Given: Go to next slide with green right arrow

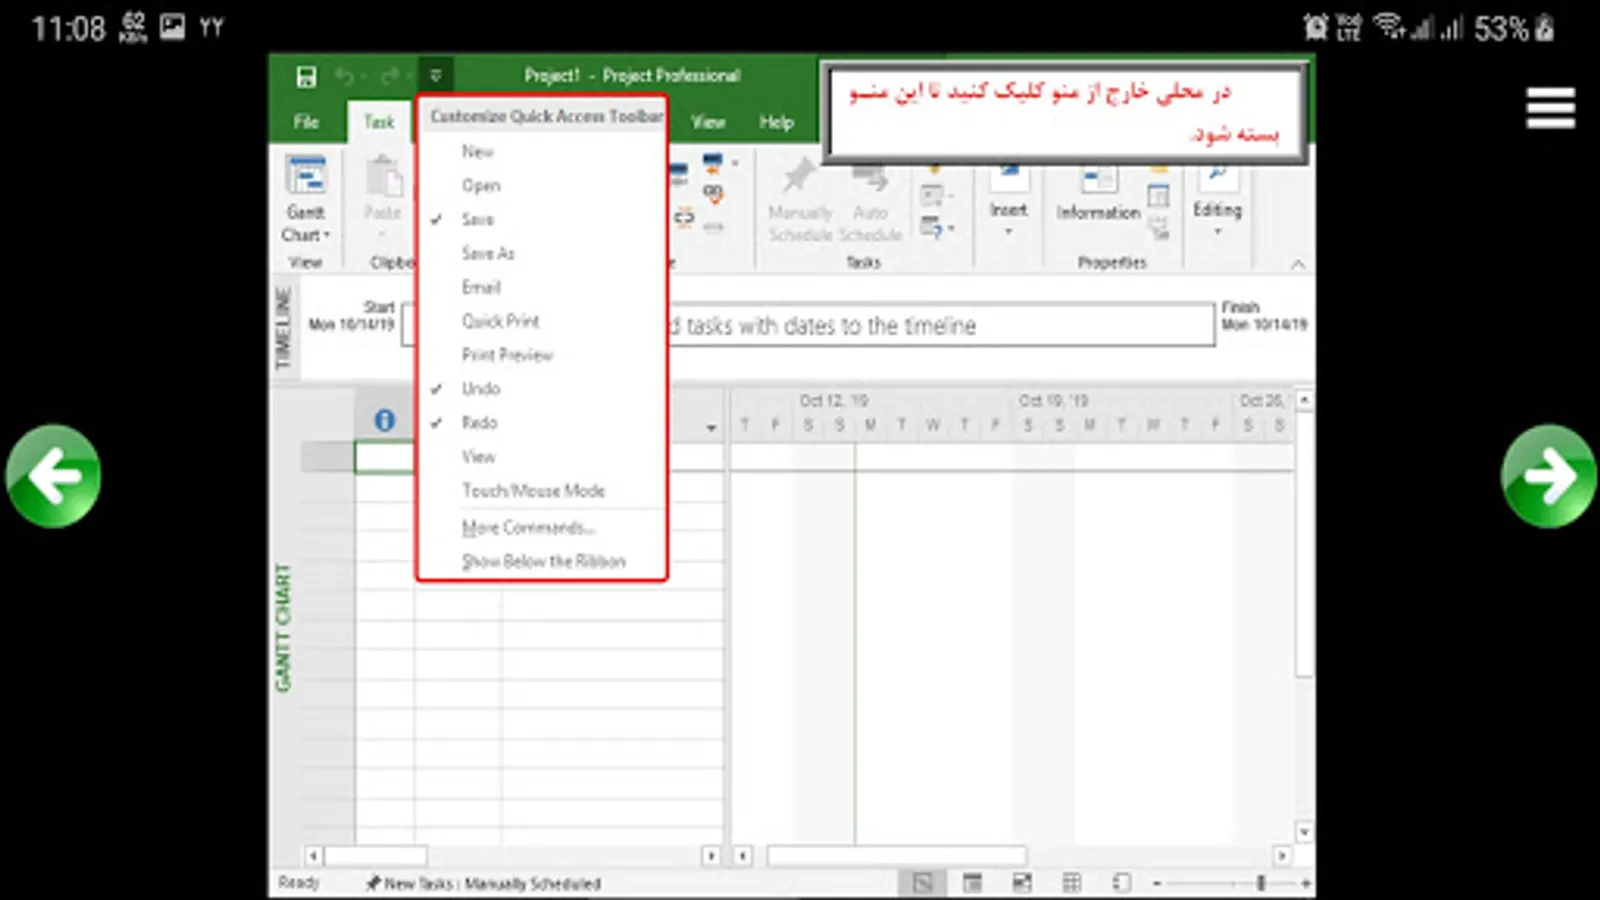Looking at the screenshot, I should pos(1548,476).
